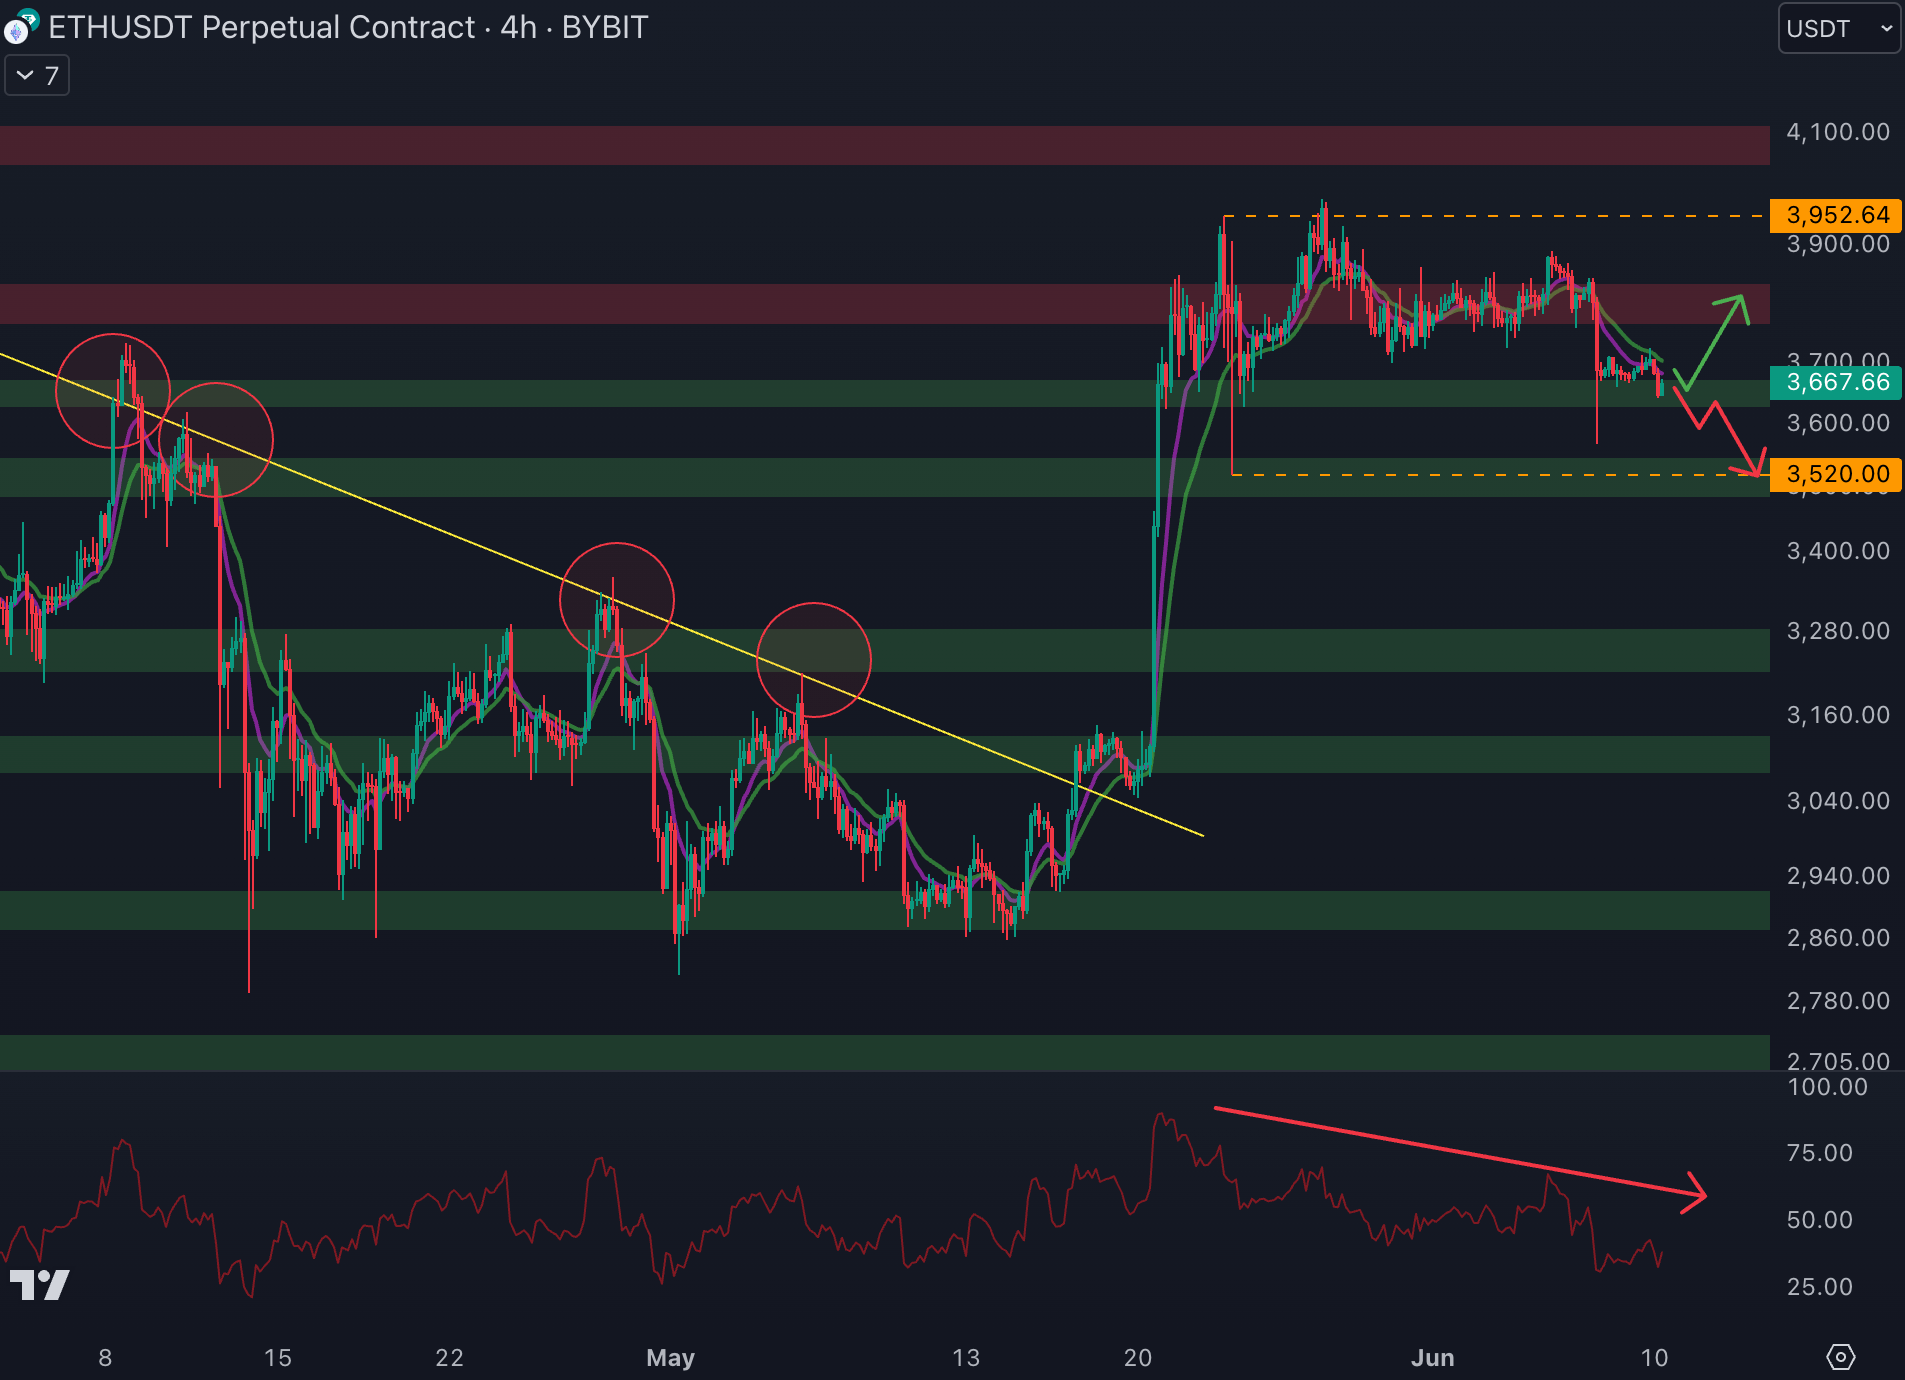Open chart settings gear icon
This screenshot has height=1380, width=1905.
tap(1840, 1357)
